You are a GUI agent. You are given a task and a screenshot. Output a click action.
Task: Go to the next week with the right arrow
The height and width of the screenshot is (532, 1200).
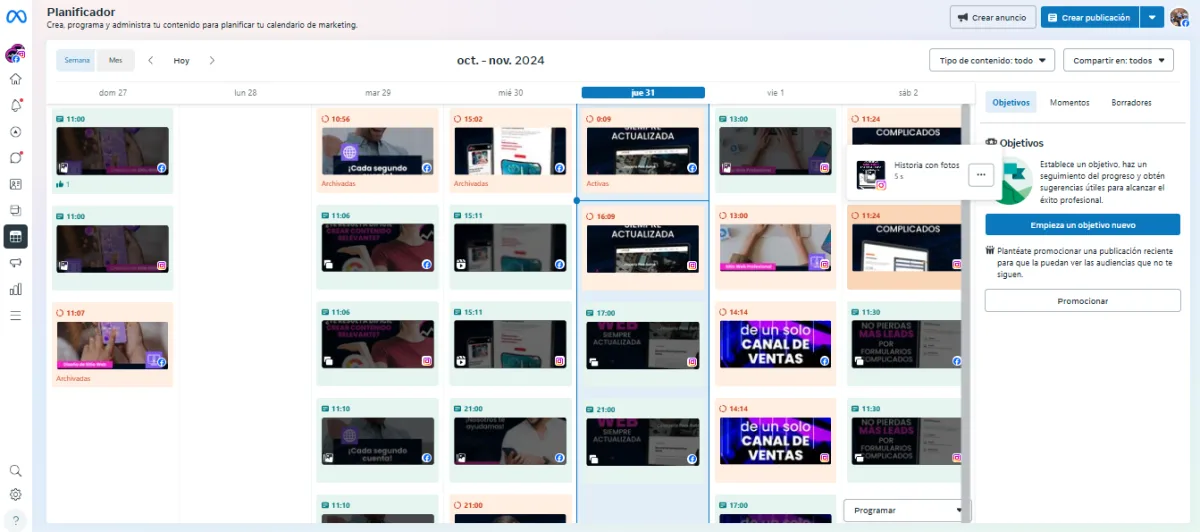click(212, 60)
